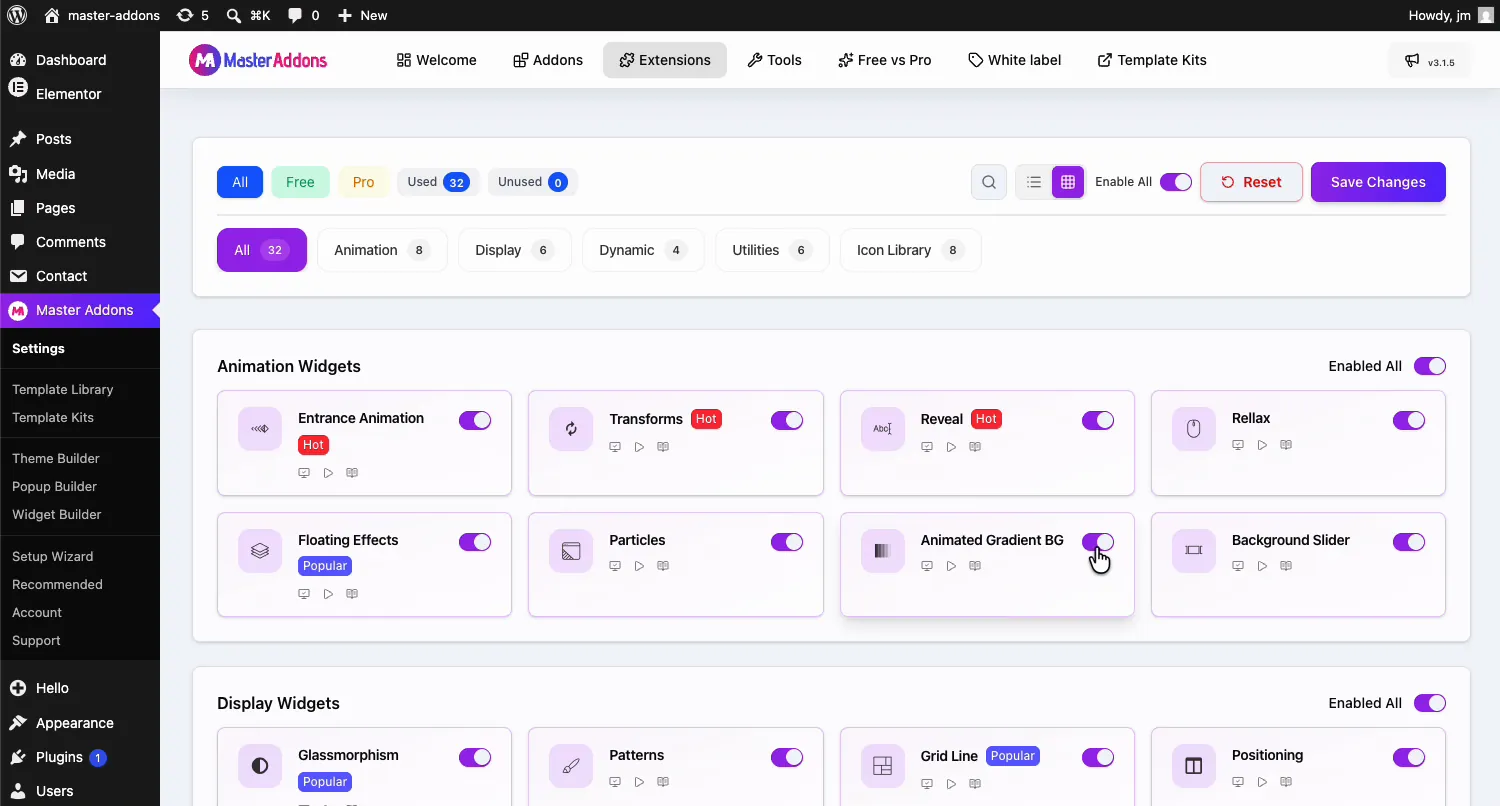Click the Floating Effects layers icon
1500x806 pixels.
pyautogui.click(x=260, y=551)
